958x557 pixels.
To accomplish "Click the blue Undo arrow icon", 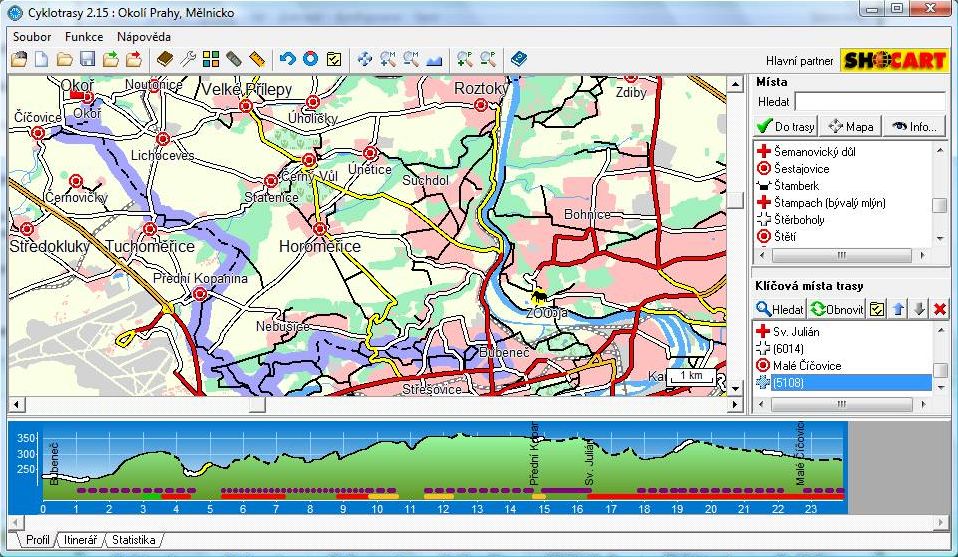I will pyautogui.click(x=287, y=59).
